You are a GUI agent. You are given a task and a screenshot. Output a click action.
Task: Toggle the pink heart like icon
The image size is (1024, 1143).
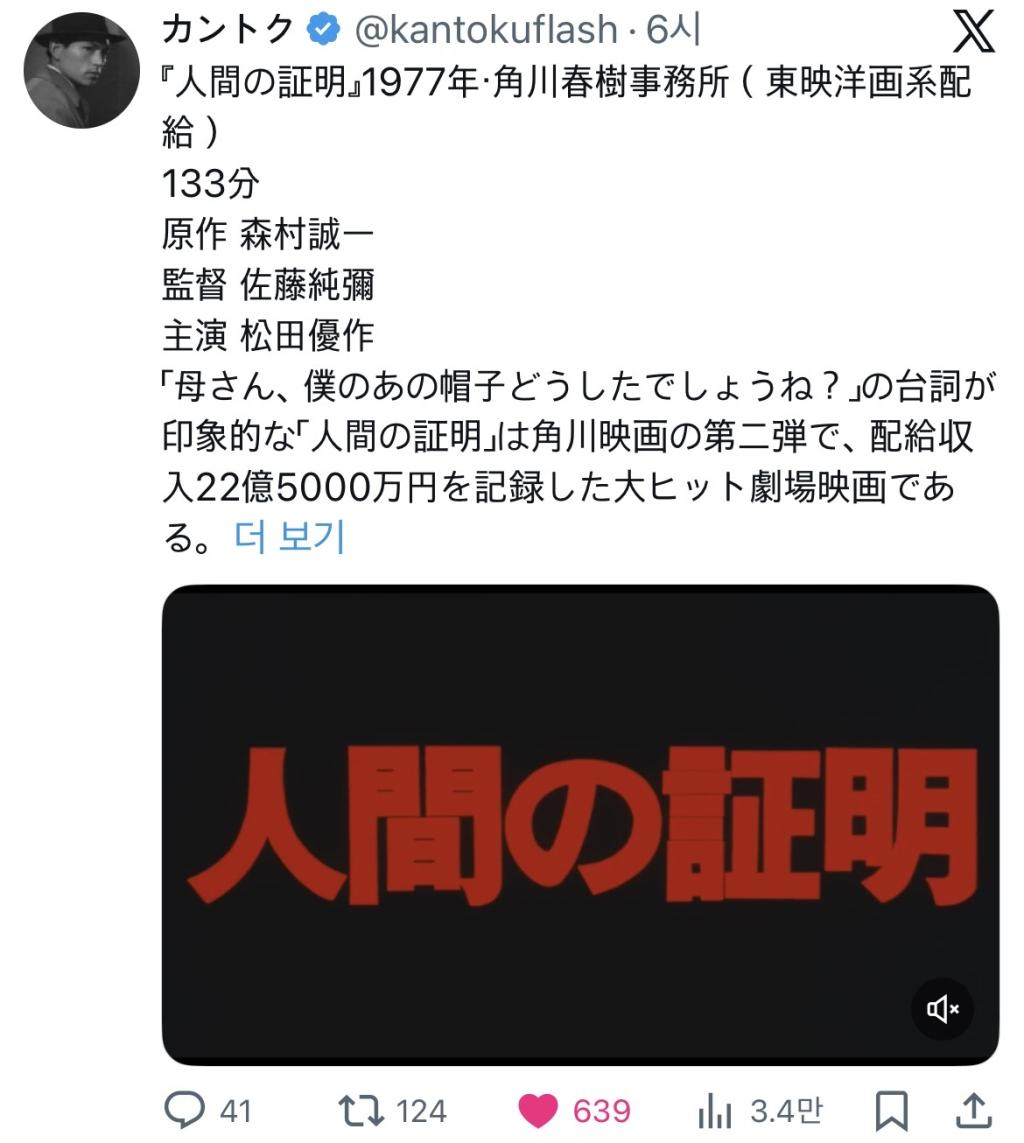click(x=538, y=1111)
